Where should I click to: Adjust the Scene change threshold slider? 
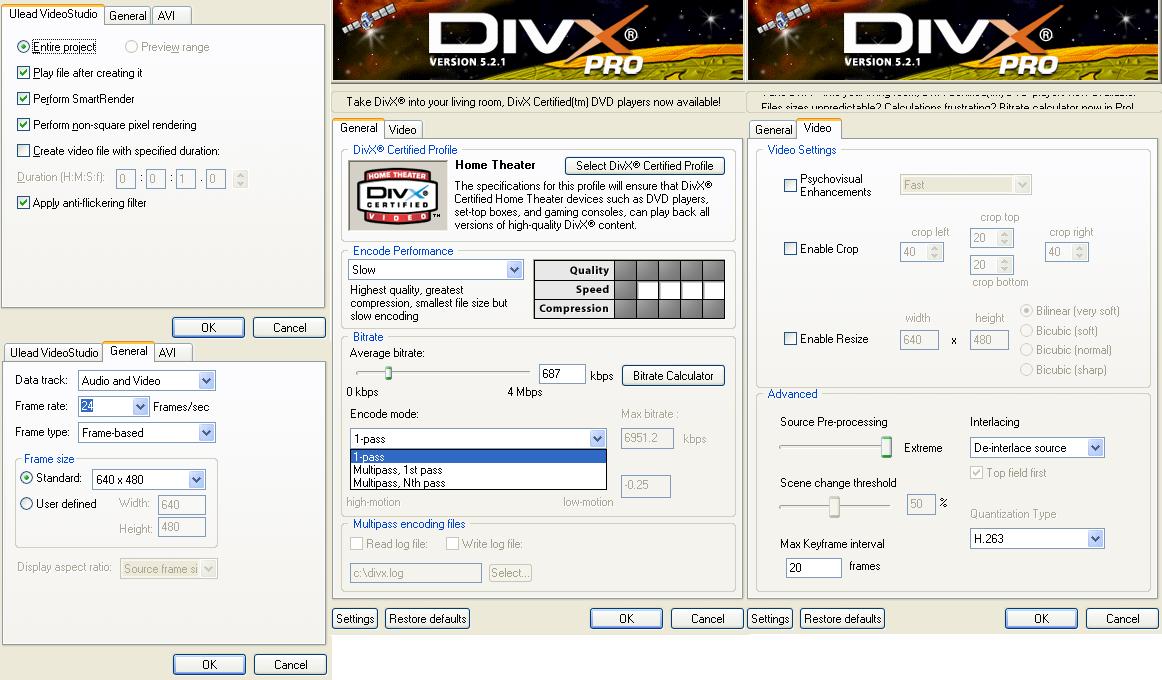(x=834, y=506)
